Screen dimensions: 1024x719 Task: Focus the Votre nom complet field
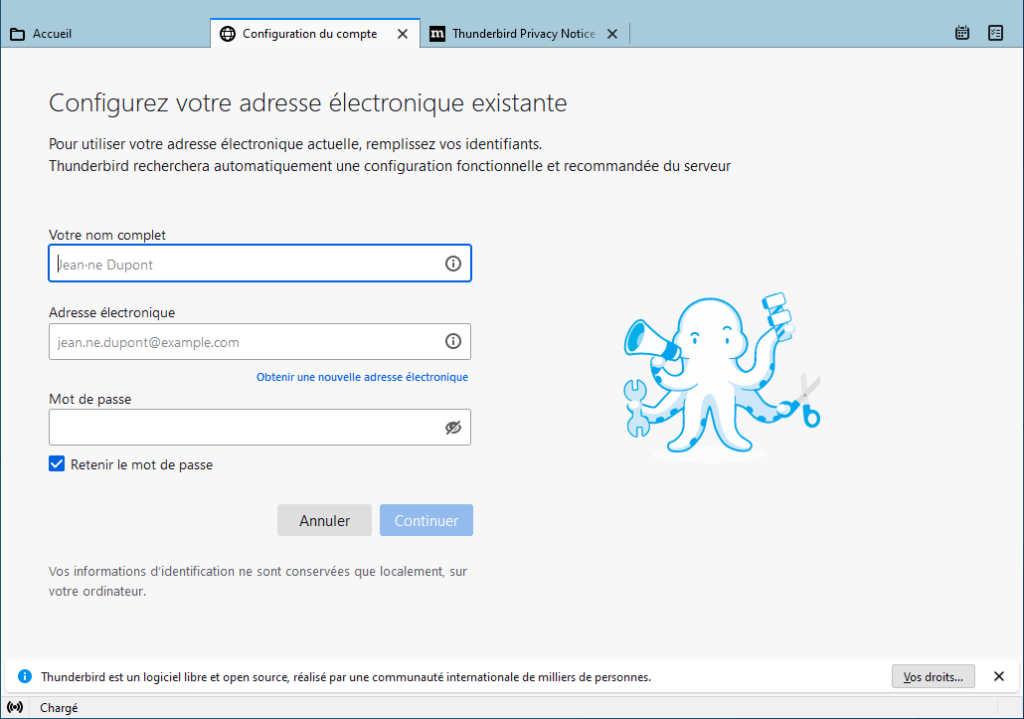(260, 263)
